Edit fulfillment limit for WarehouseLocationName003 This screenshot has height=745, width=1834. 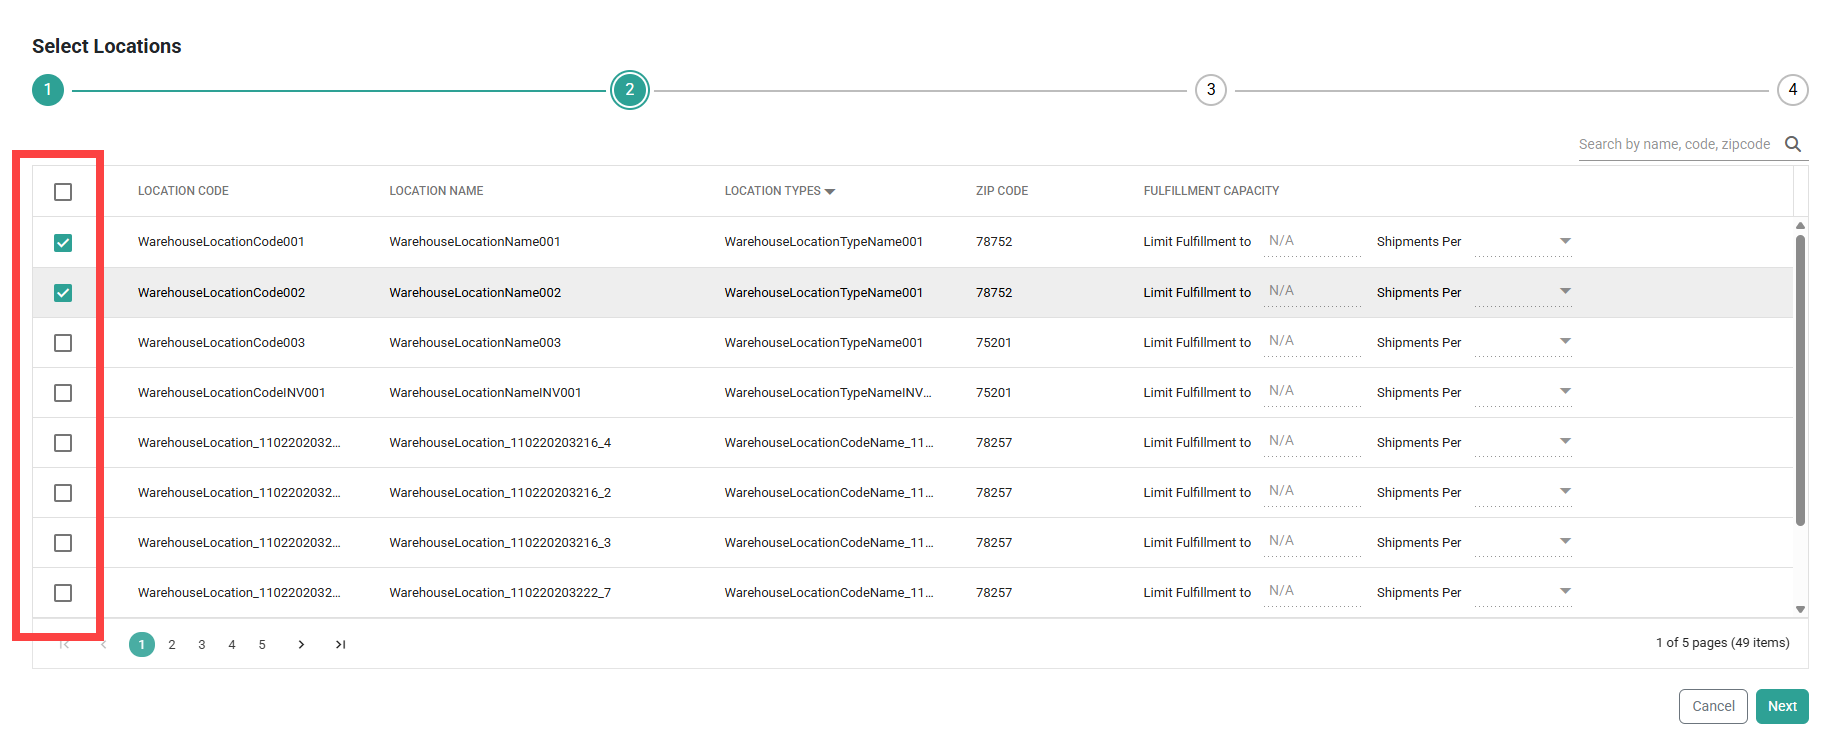(1312, 341)
